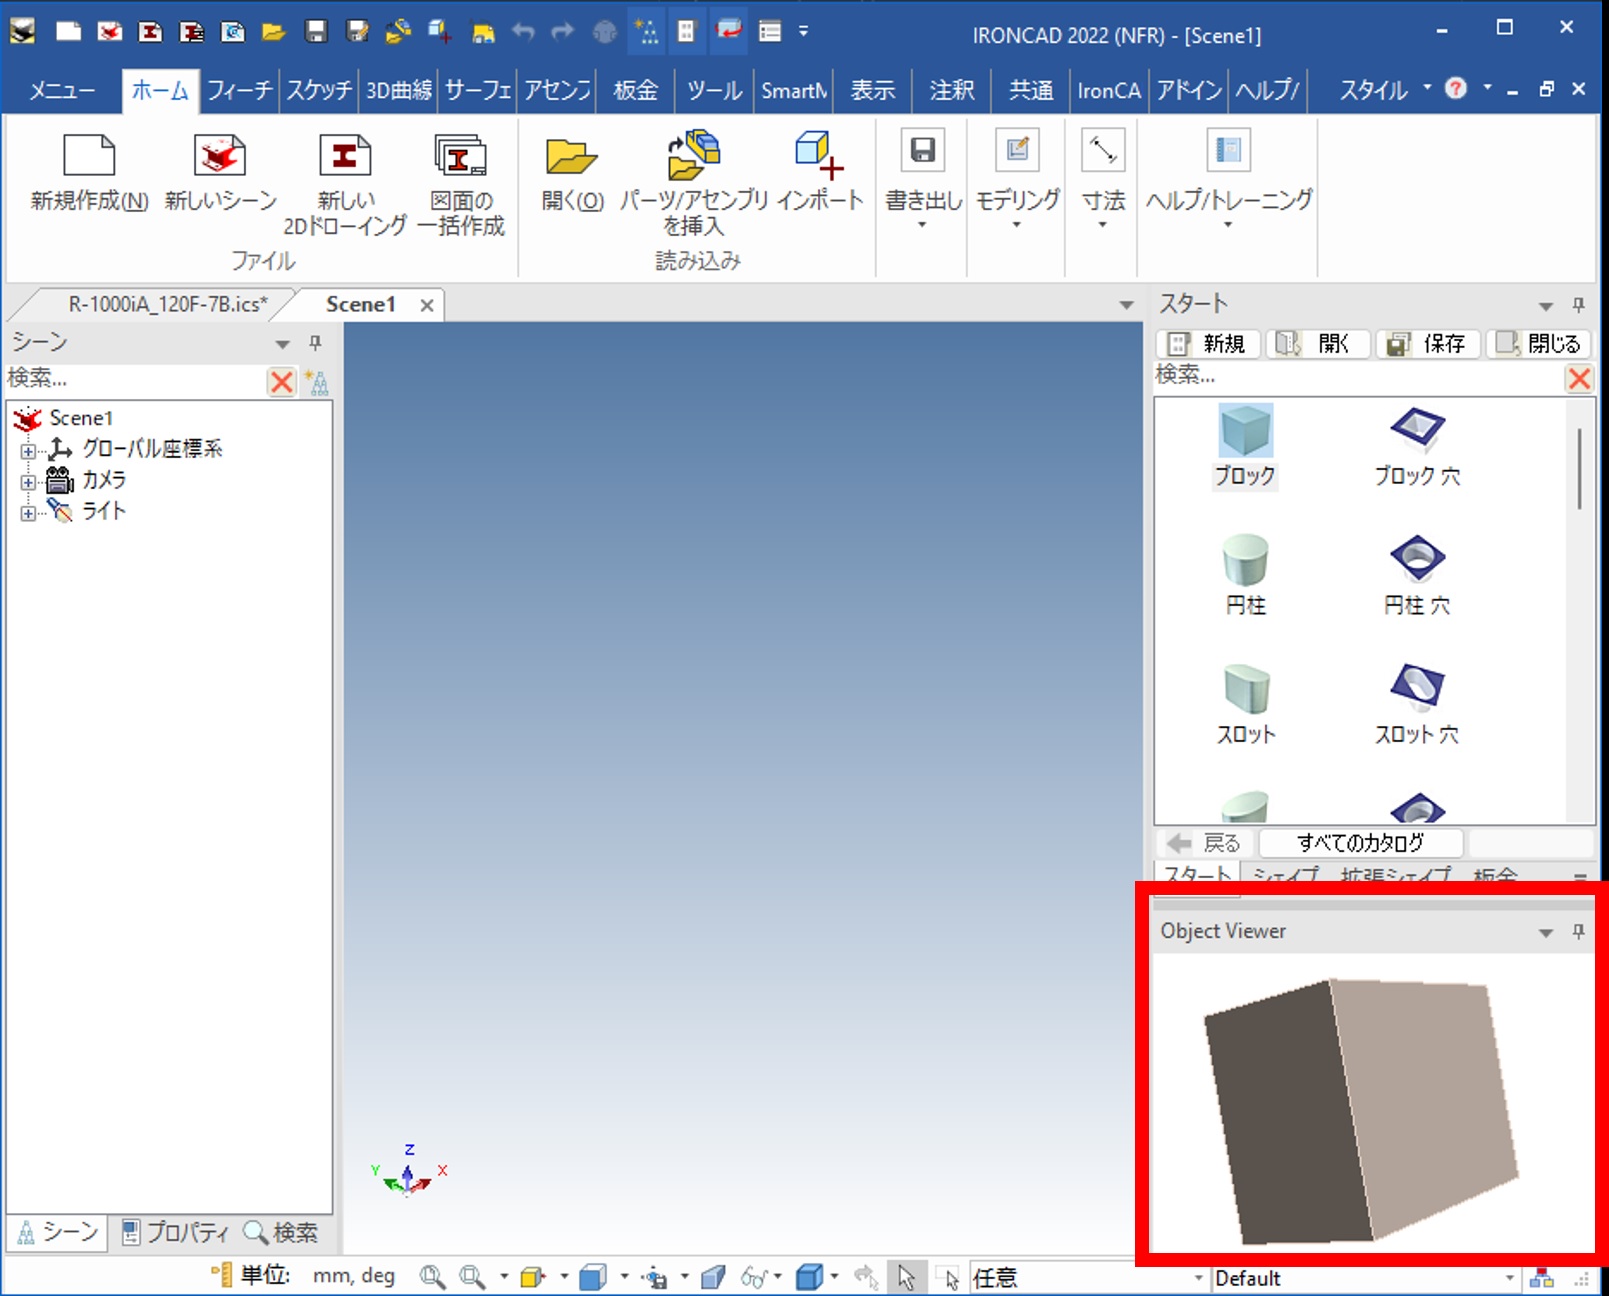Click the New file icon in quick access toolbar

pyautogui.click(x=68, y=31)
